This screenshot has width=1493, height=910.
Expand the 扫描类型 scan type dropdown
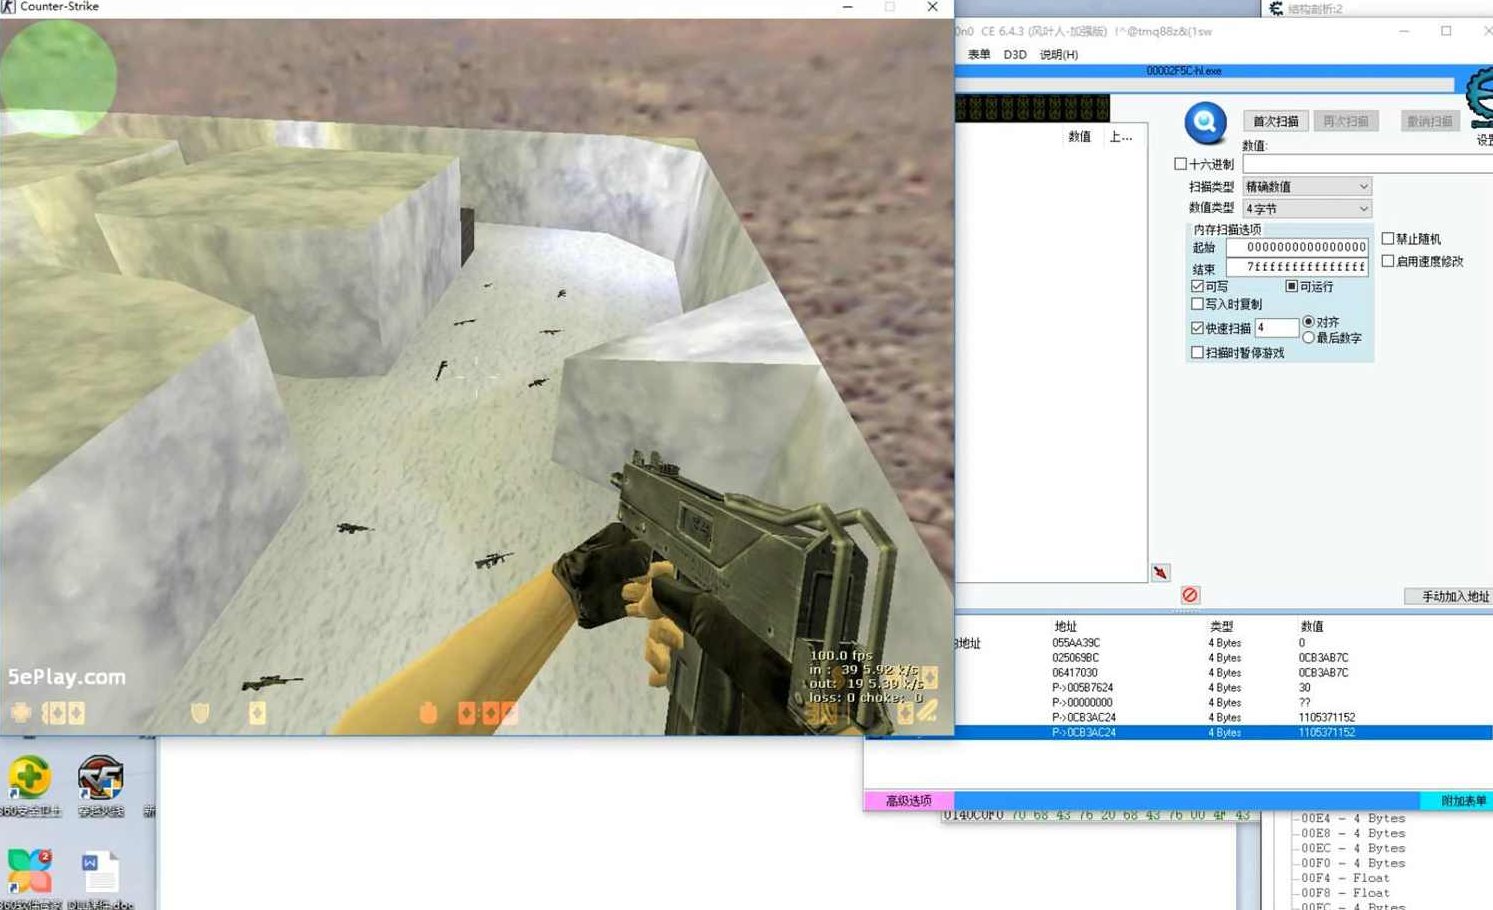pyautogui.click(x=1307, y=187)
